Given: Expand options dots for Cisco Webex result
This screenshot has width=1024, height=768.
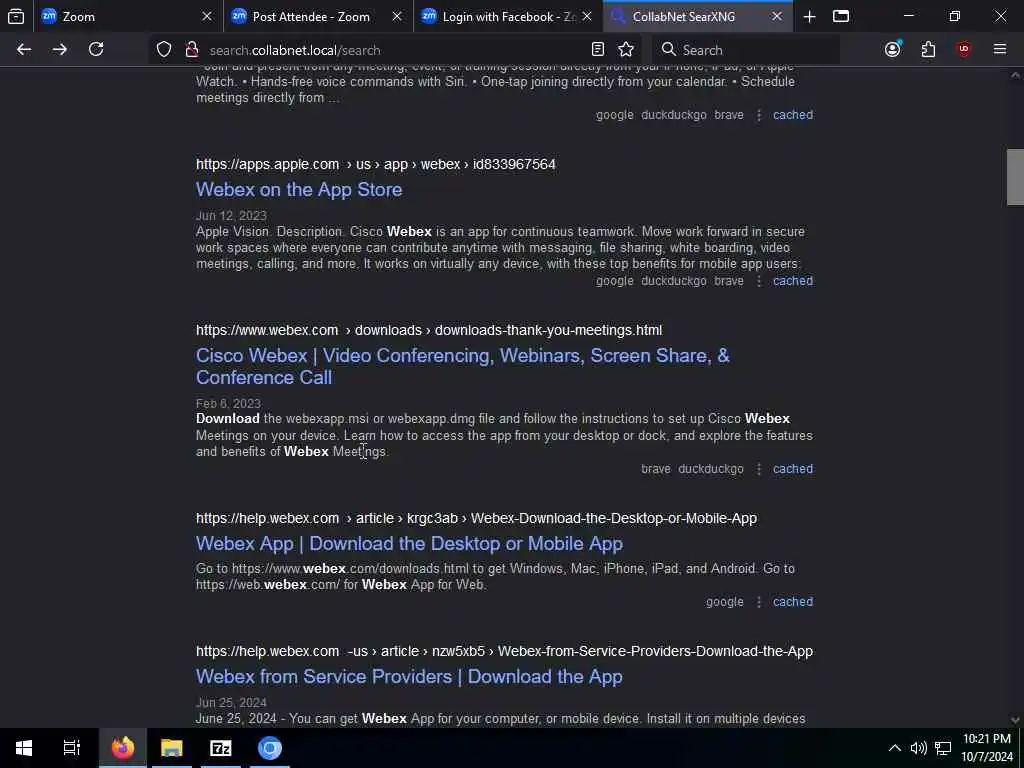Looking at the screenshot, I should [x=759, y=469].
